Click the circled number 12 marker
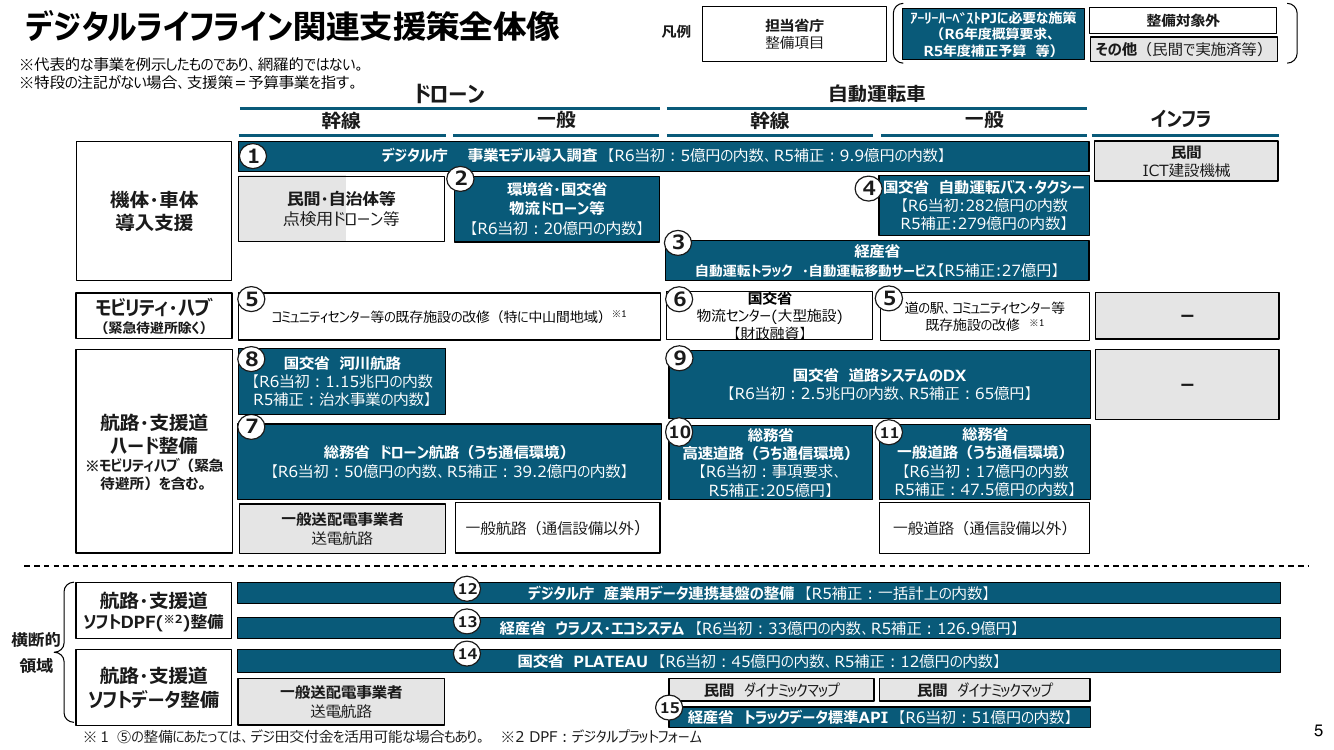Image resolution: width=1334 pixels, height=750 pixels. (x=467, y=588)
